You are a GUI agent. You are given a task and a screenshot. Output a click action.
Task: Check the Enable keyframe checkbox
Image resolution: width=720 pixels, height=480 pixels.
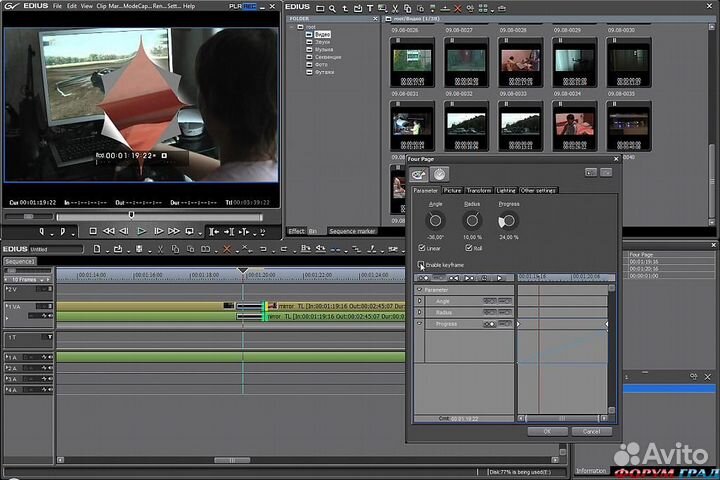point(420,265)
